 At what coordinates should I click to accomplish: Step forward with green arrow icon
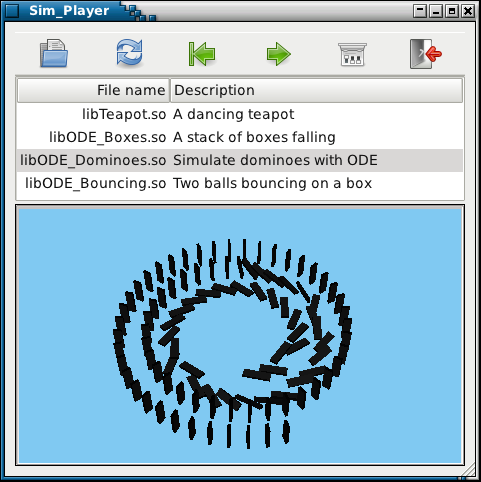279,54
